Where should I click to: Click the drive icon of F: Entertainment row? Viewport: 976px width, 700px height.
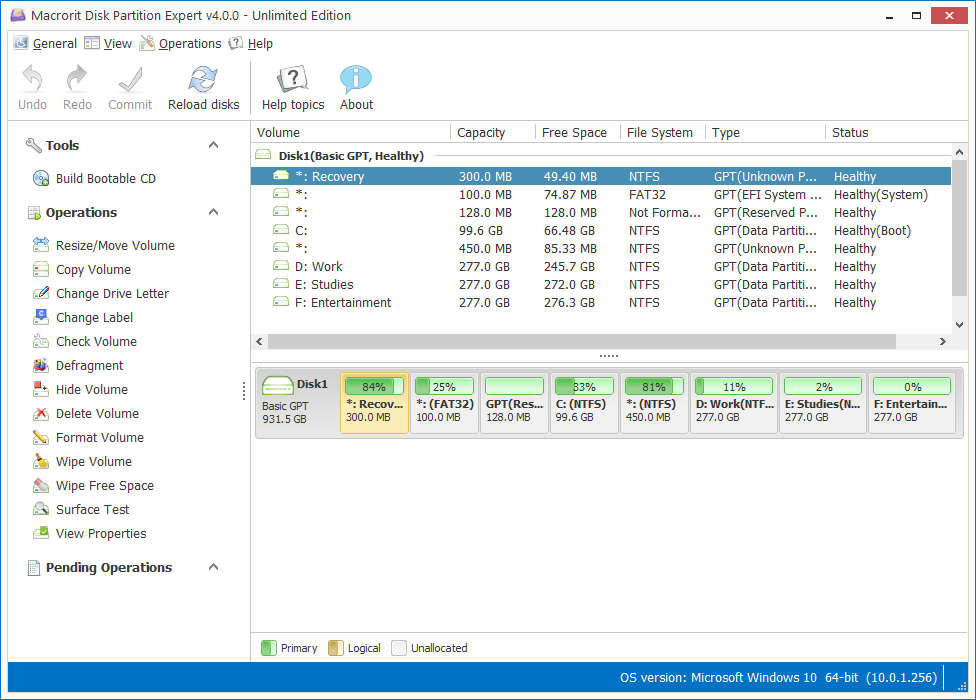point(281,302)
